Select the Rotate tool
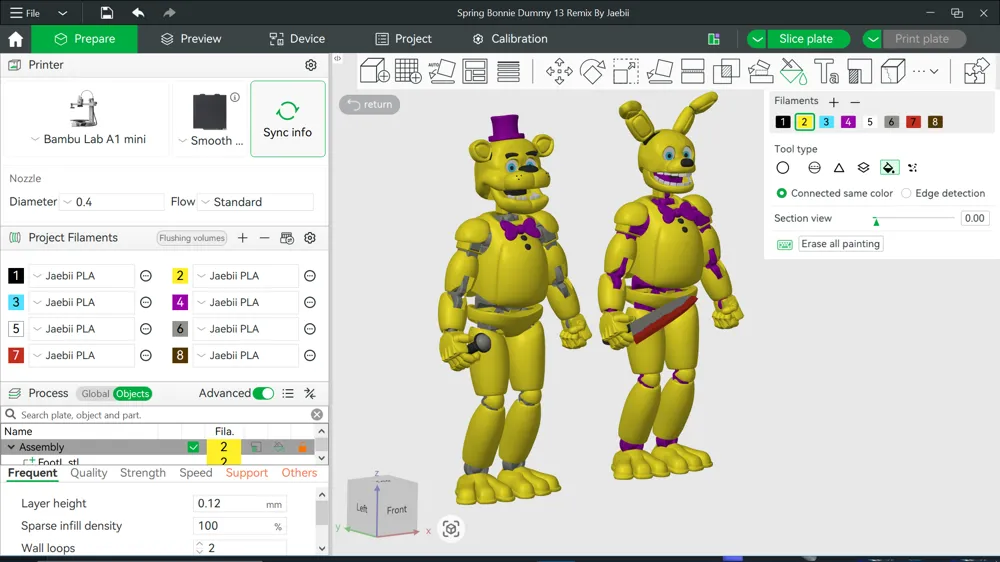Screen dimensions: 1000x562 pos(592,71)
